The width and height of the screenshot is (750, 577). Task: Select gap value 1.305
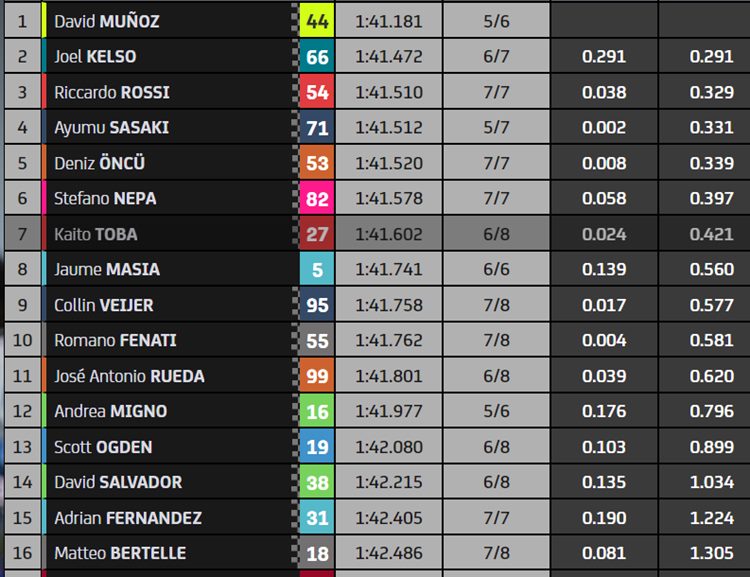711,553
